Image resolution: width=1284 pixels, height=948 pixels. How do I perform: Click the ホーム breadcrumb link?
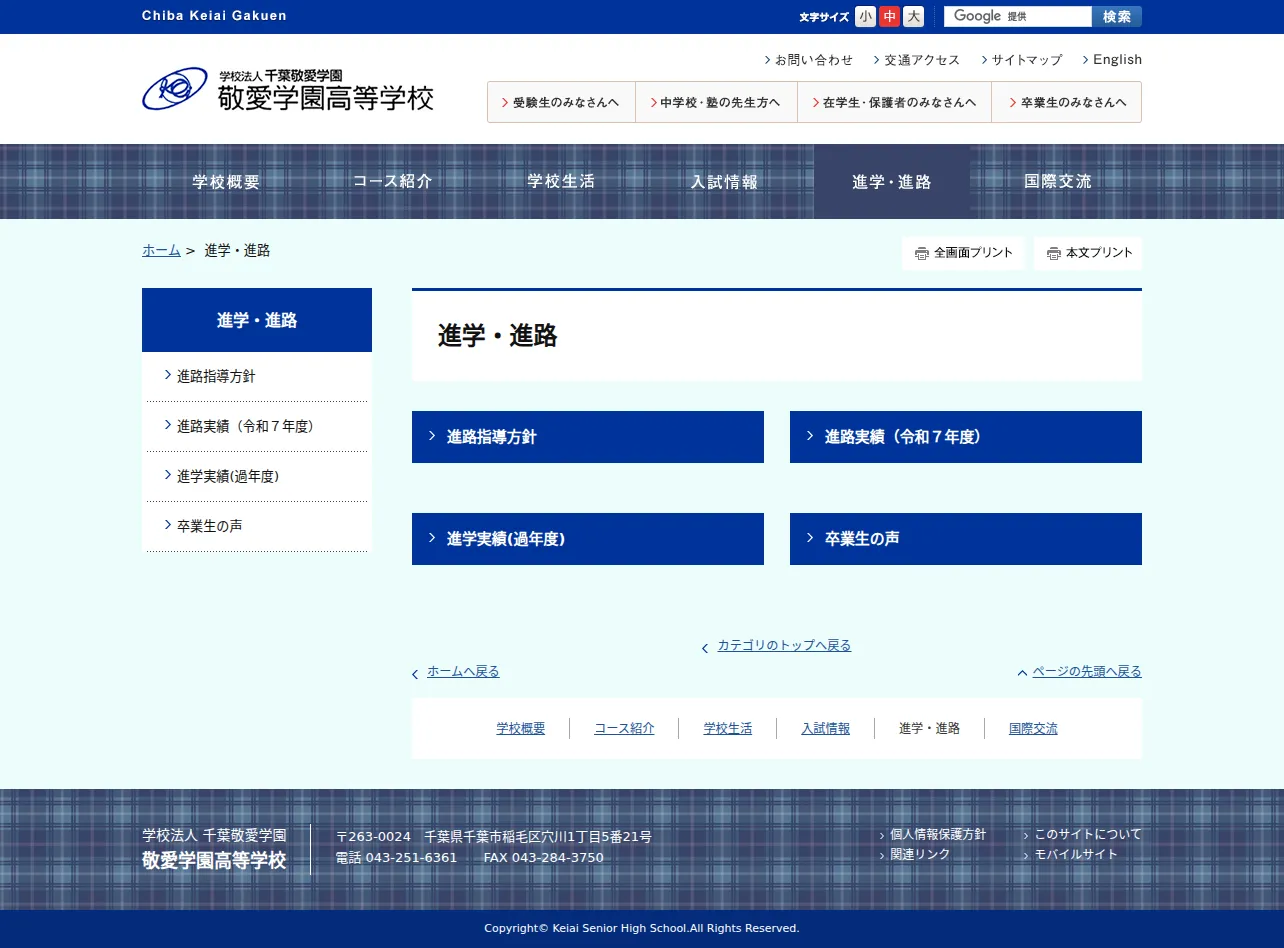(161, 251)
